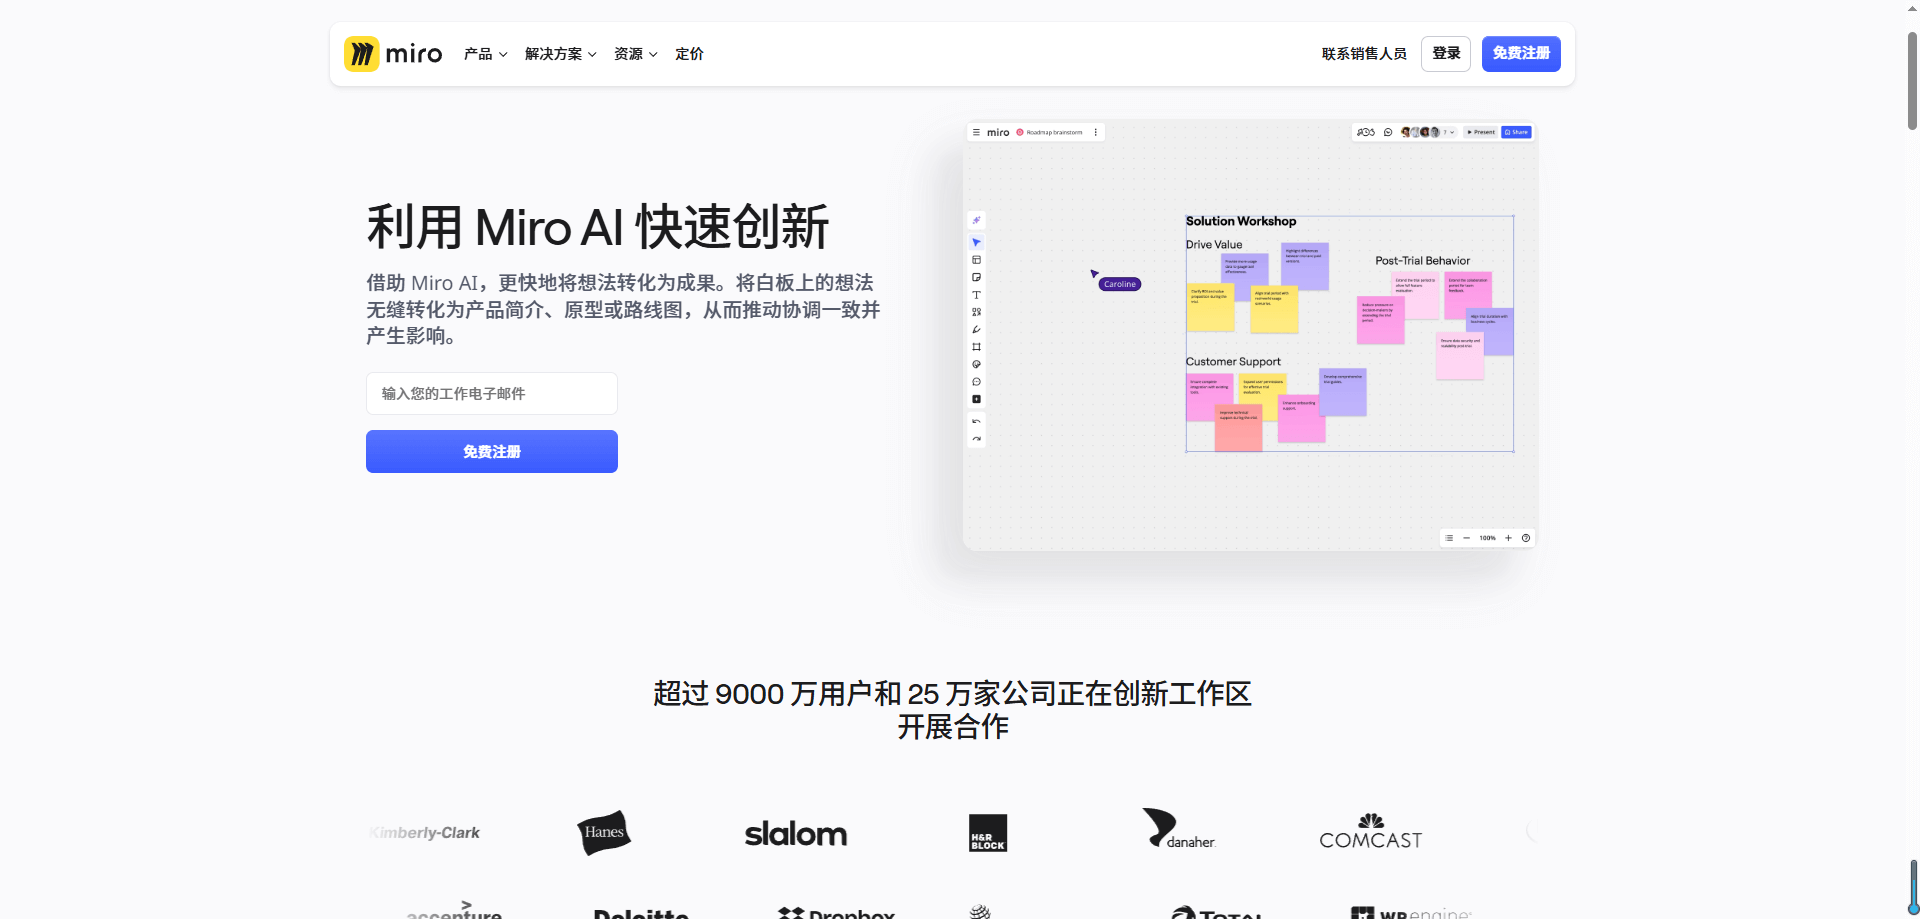Image resolution: width=1920 pixels, height=919 pixels.
Task: Click the Caroline cursor label
Action: click(x=1120, y=284)
